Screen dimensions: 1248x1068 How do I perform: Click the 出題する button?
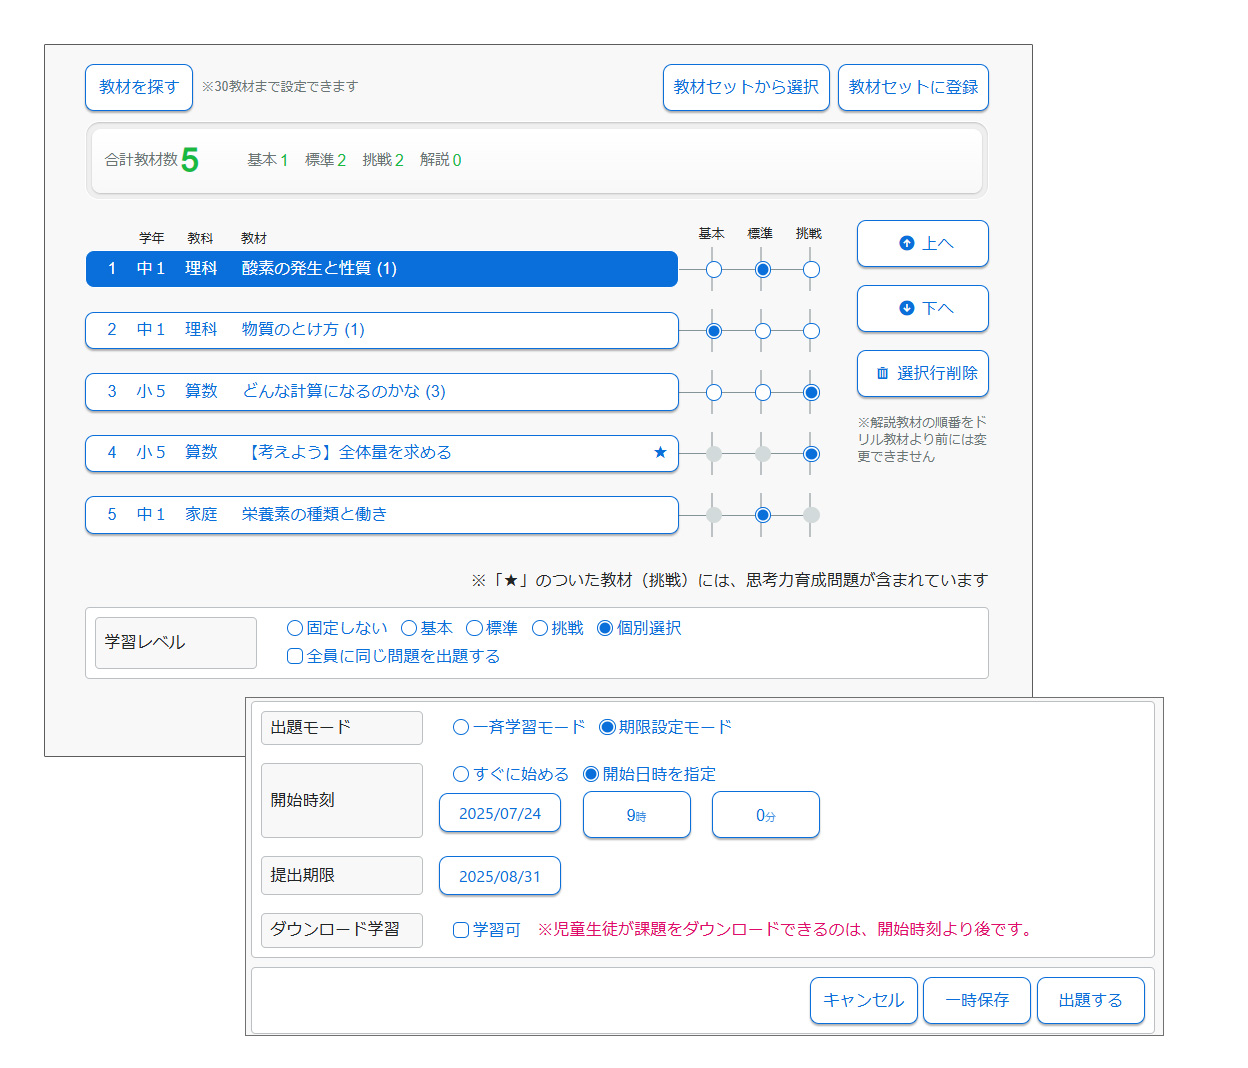(x=1090, y=1001)
